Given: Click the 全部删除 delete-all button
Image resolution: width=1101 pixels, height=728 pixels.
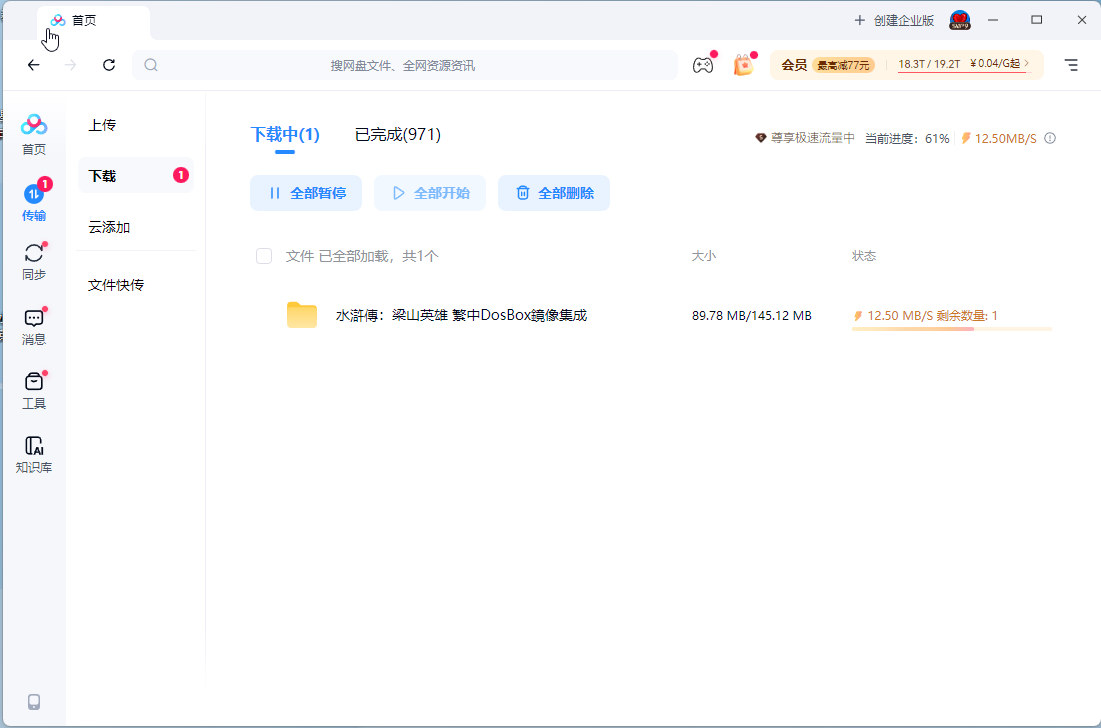Looking at the screenshot, I should tap(553, 193).
